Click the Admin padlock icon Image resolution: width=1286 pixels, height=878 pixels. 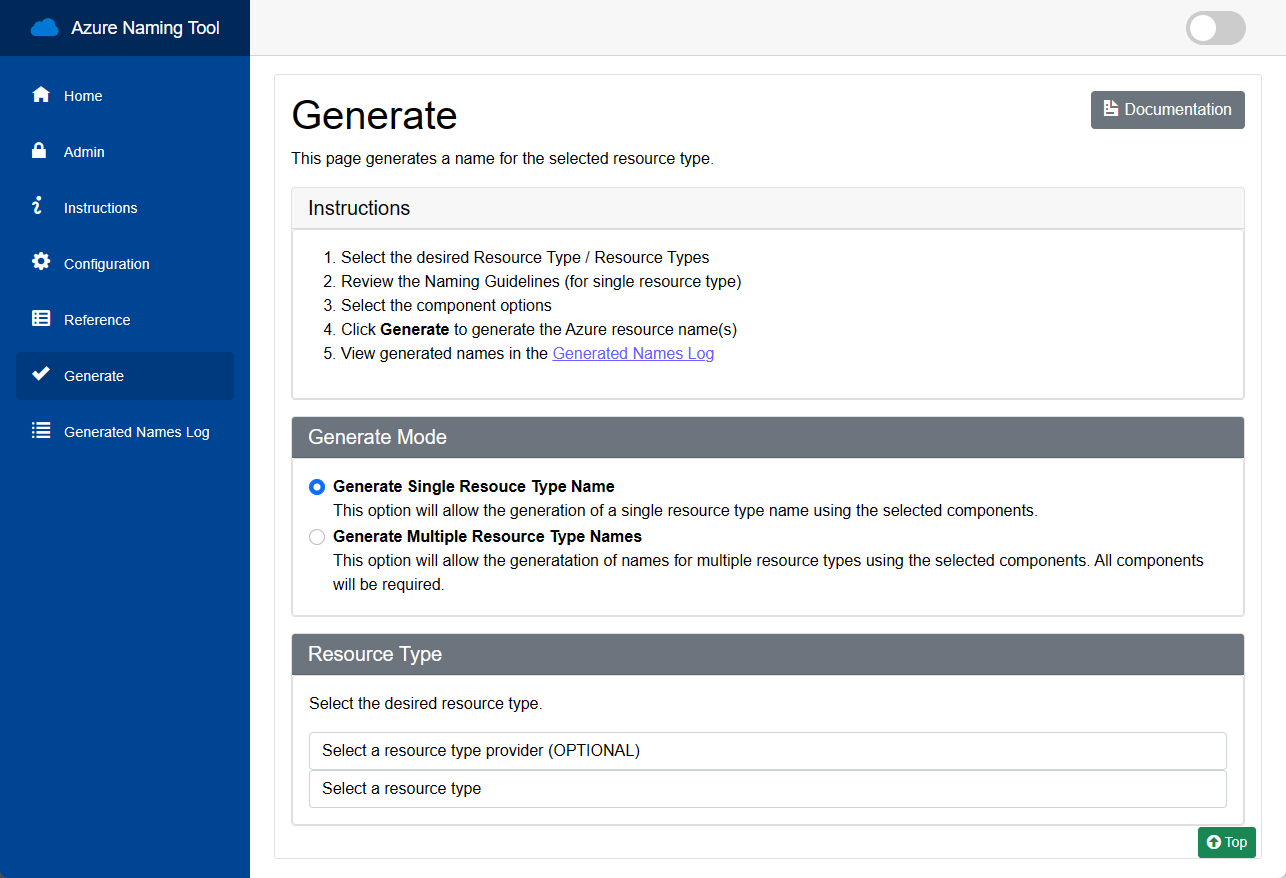(40, 151)
